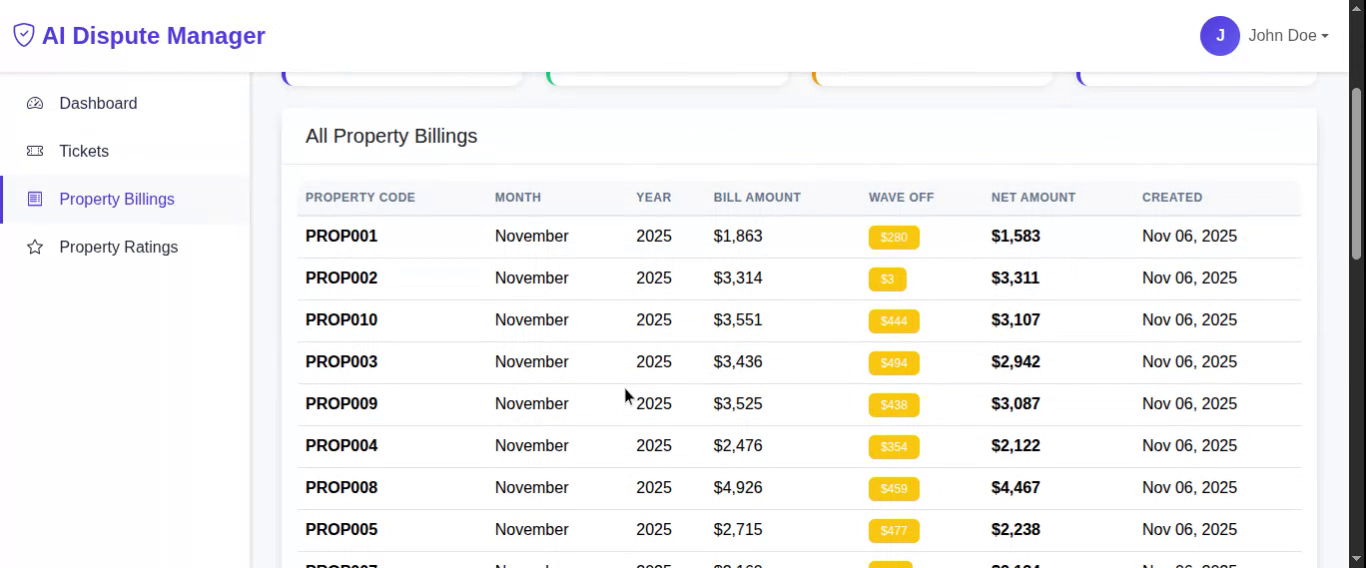Select the PROP009 row code
This screenshot has width=1366, height=568.
pyautogui.click(x=341, y=404)
